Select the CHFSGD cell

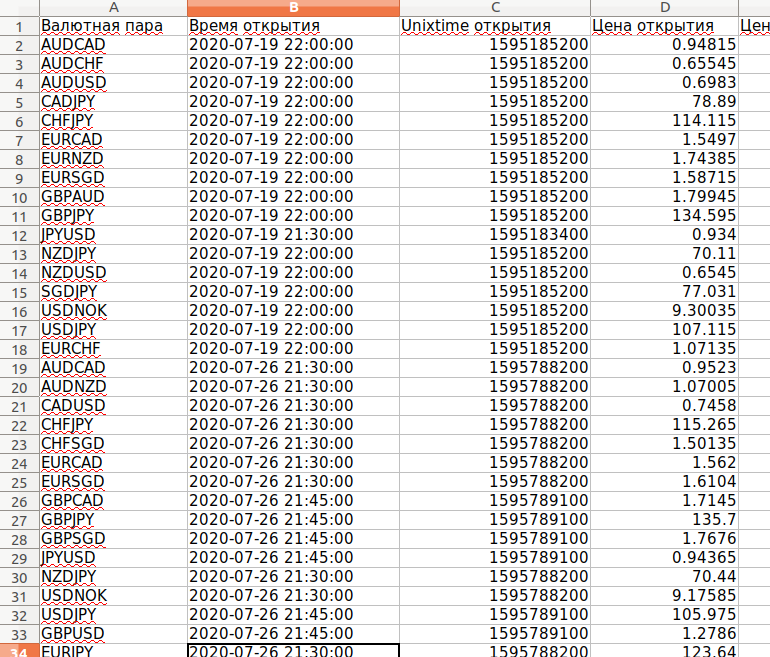coord(113,444)
